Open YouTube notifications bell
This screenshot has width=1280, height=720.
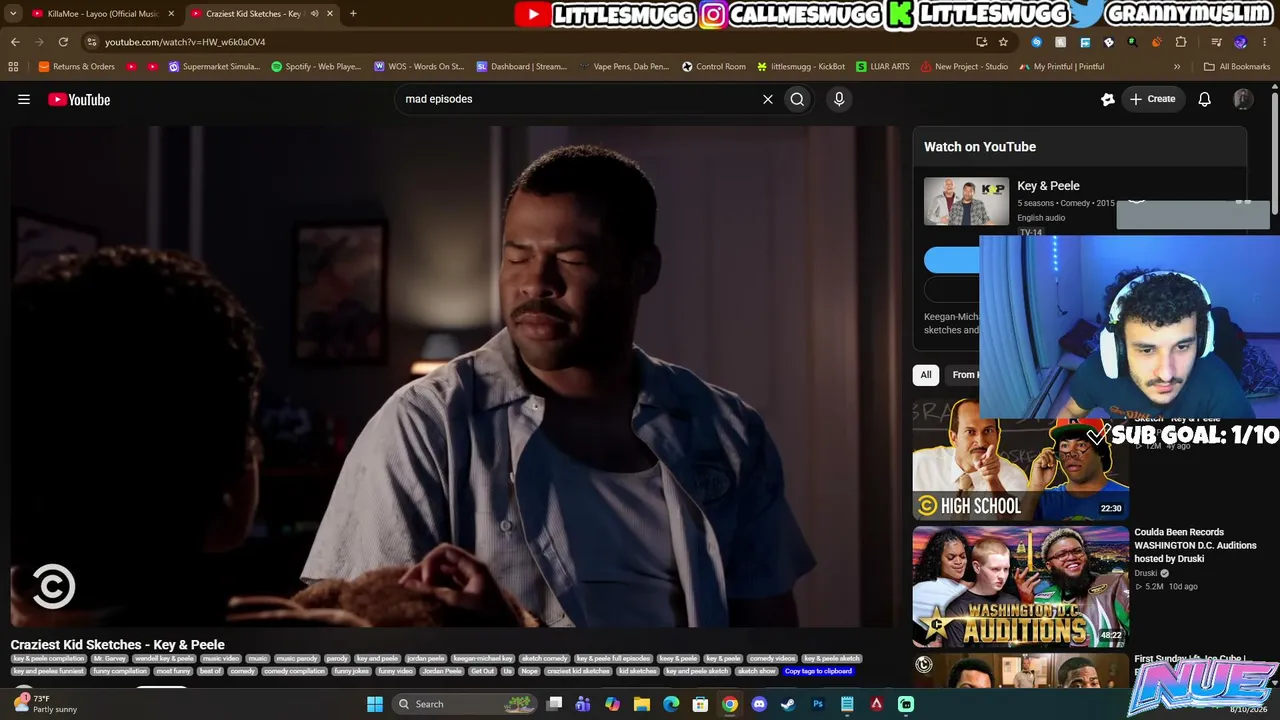click(x=1205, y=99)
